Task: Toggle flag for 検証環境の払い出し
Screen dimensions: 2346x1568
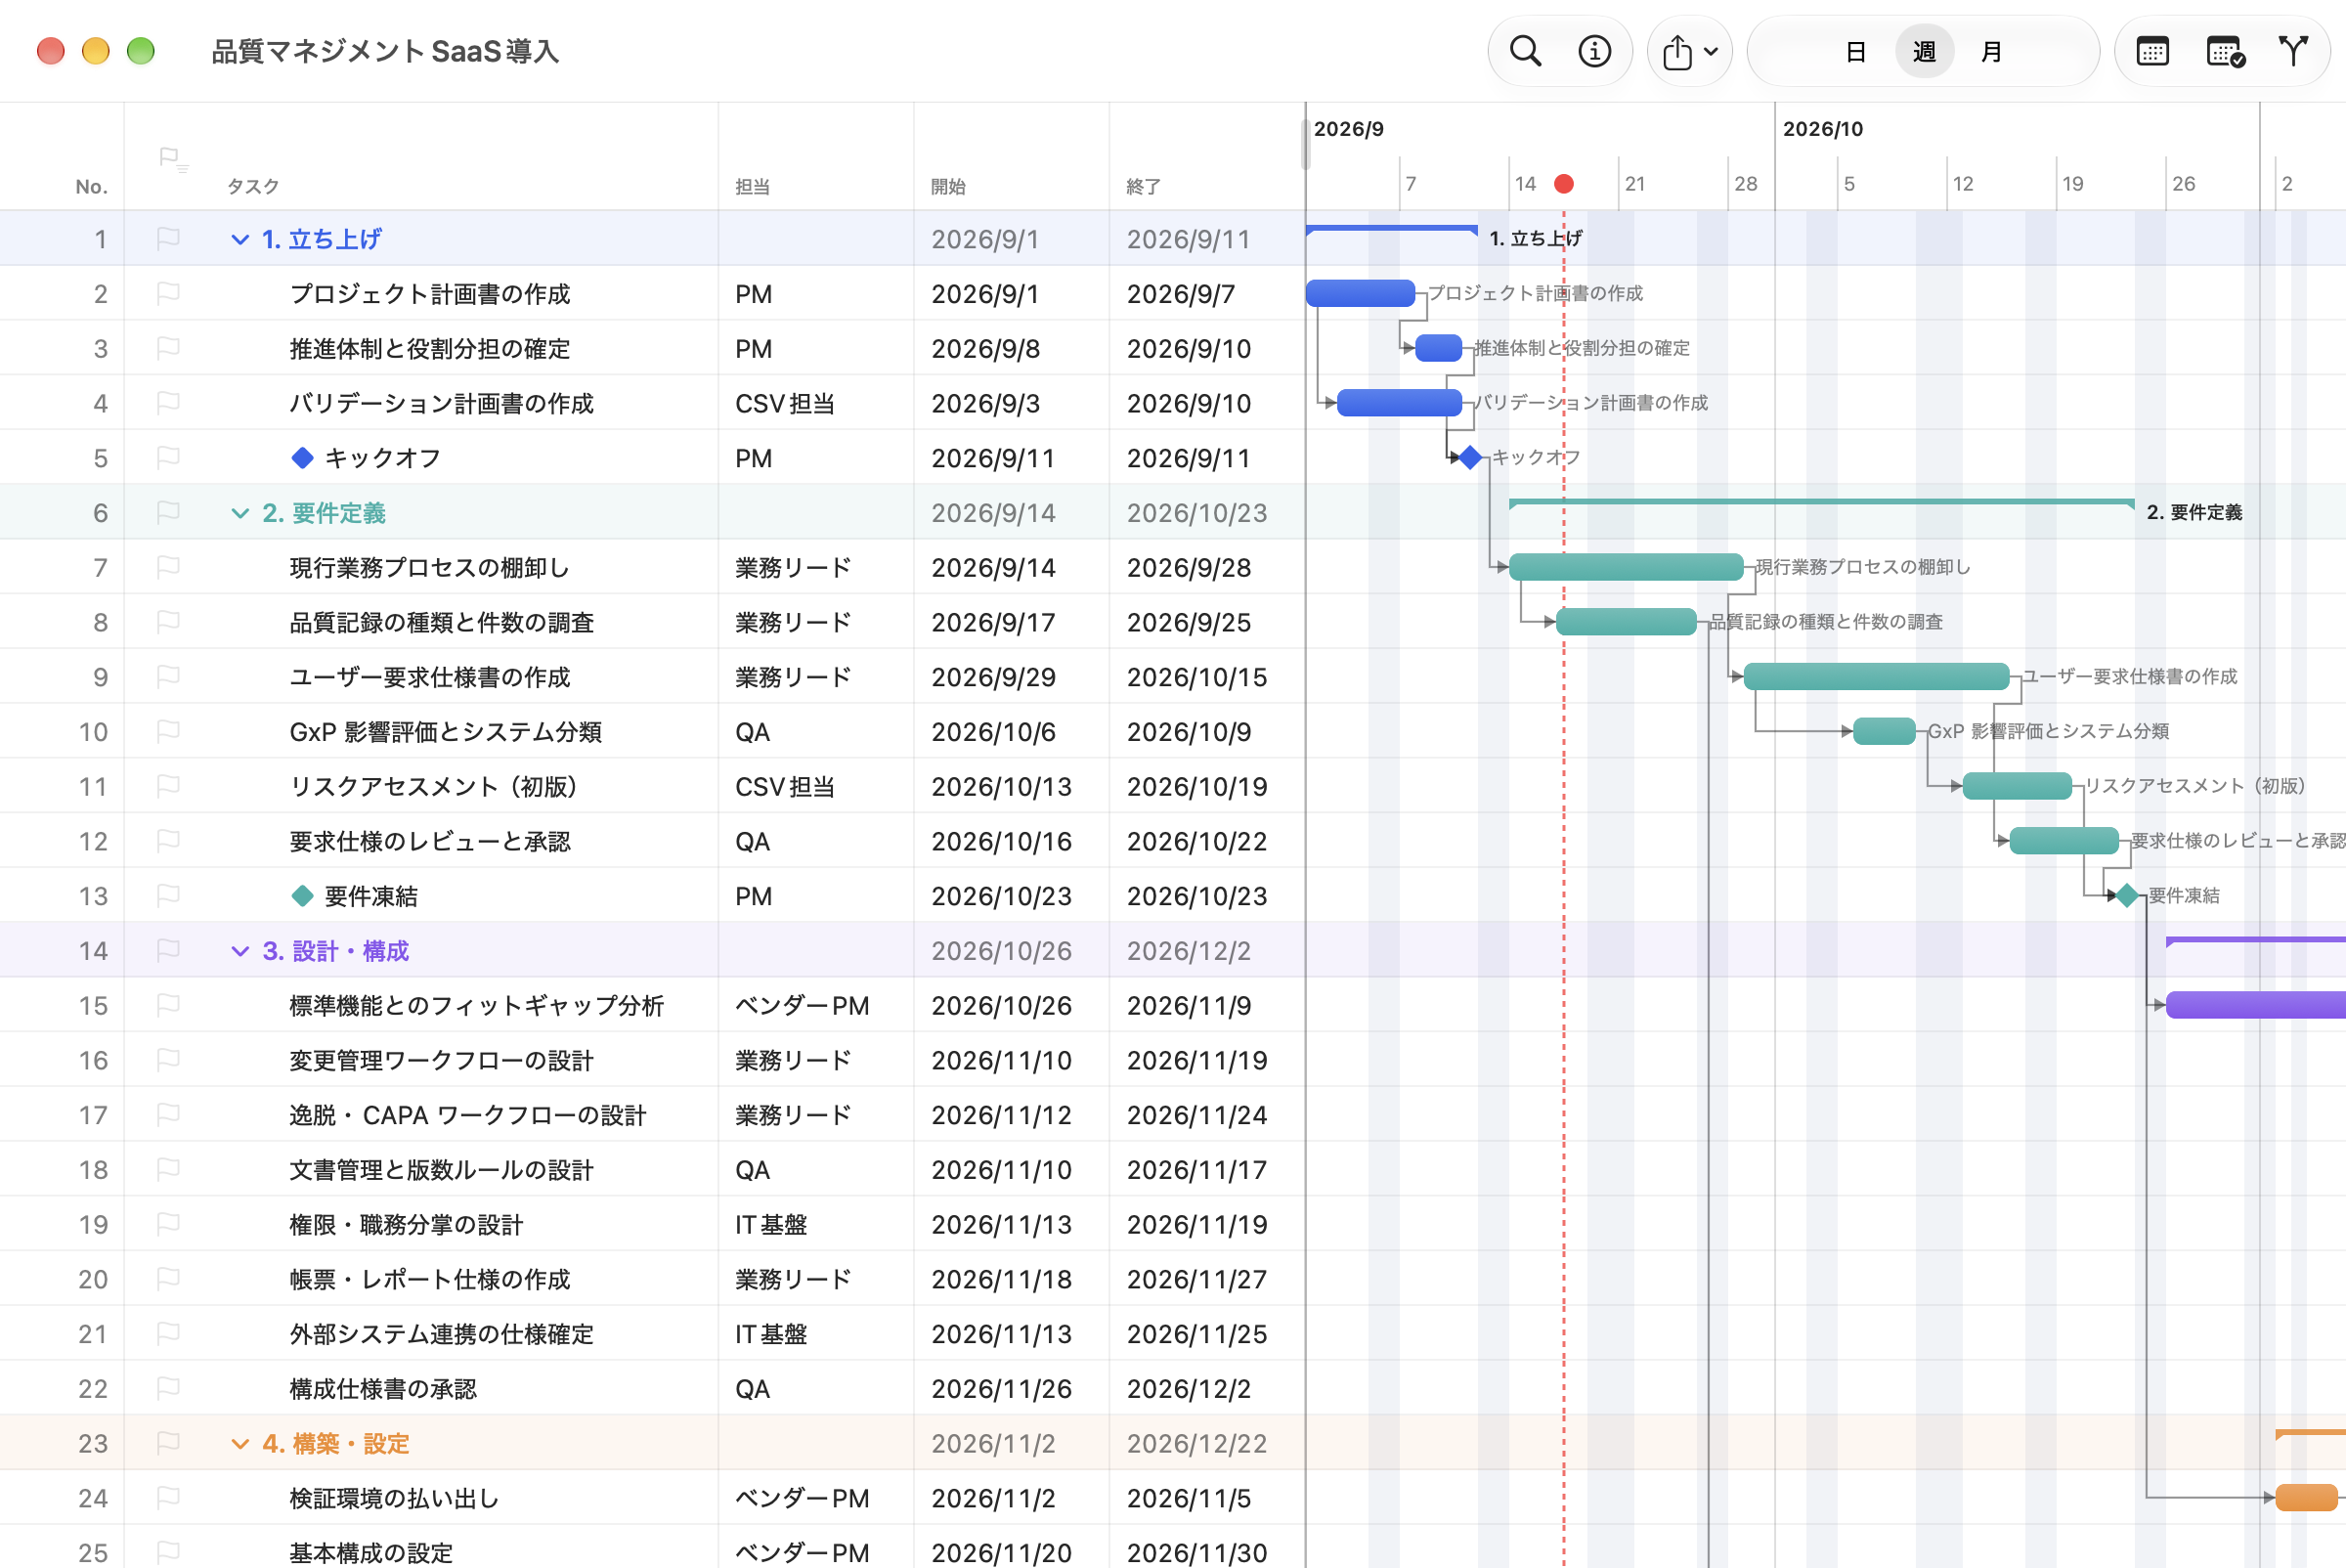Action: click(168, 1497)
